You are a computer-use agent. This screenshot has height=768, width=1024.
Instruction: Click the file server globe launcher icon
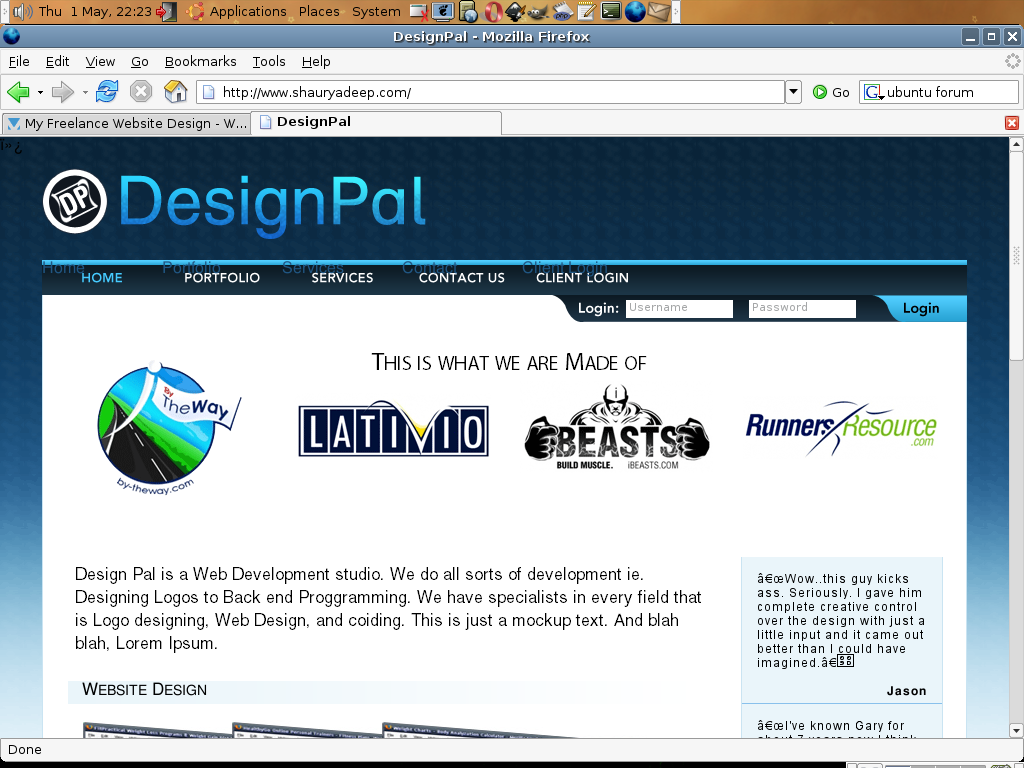(x=468, y=12)
